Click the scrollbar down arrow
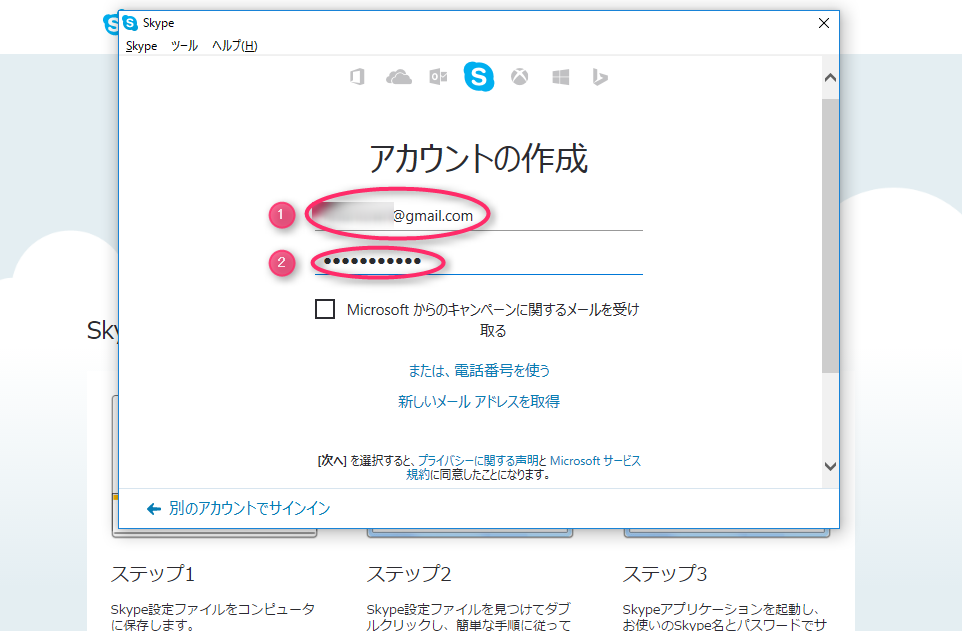This screenshot has height=631, width=962. click(830, 466)
